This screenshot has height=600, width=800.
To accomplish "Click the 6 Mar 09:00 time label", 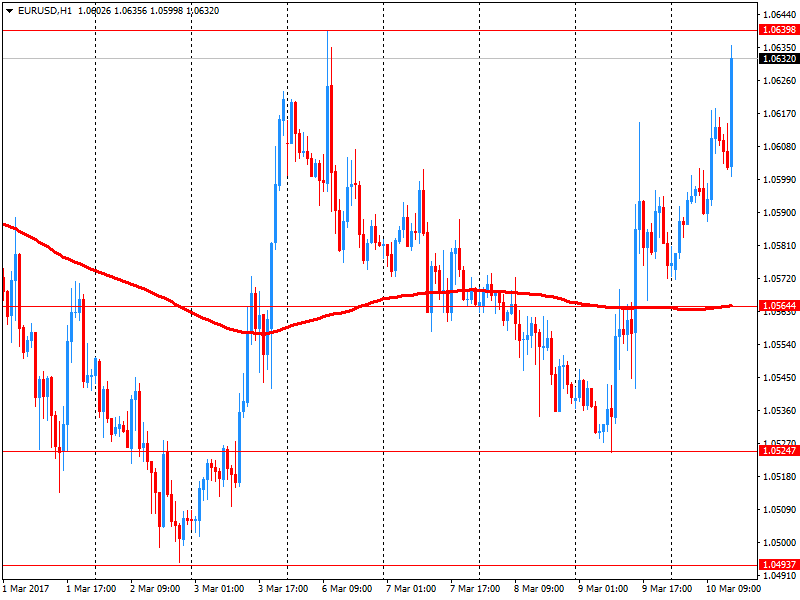I will click(x=347, y=588).
